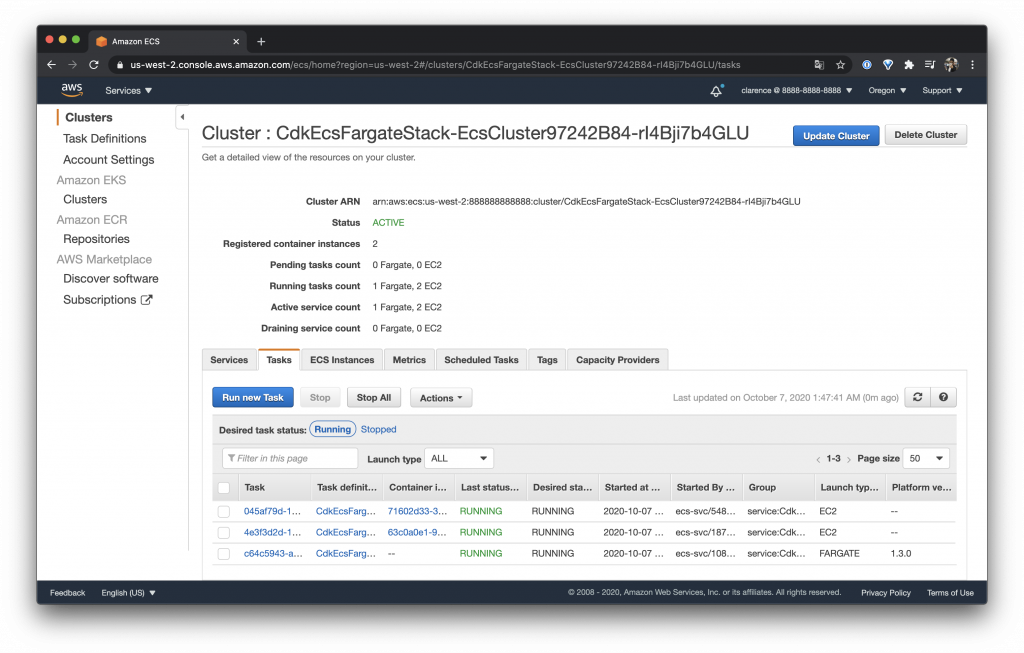
Task: Sort by the Last status column header
Action: click(x=490, y=487)
